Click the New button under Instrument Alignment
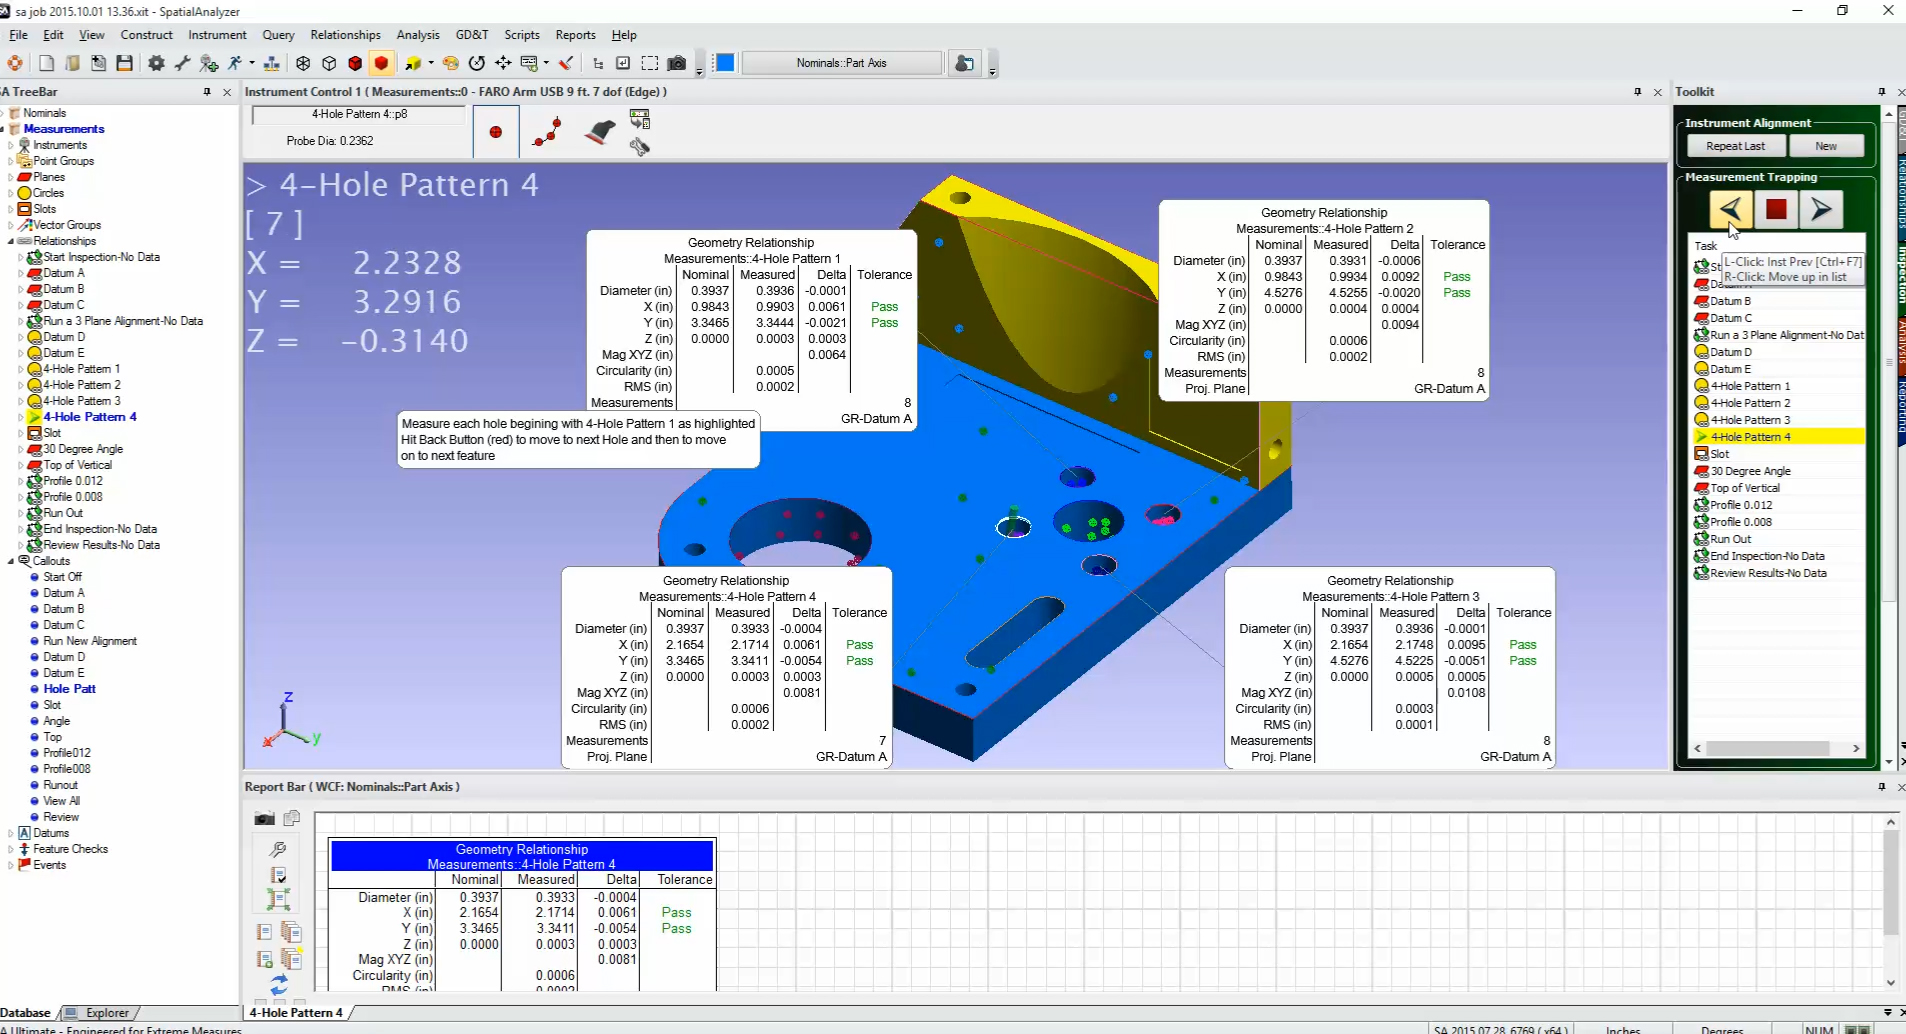1906x1034 pixels. (x=1826, y=146)
